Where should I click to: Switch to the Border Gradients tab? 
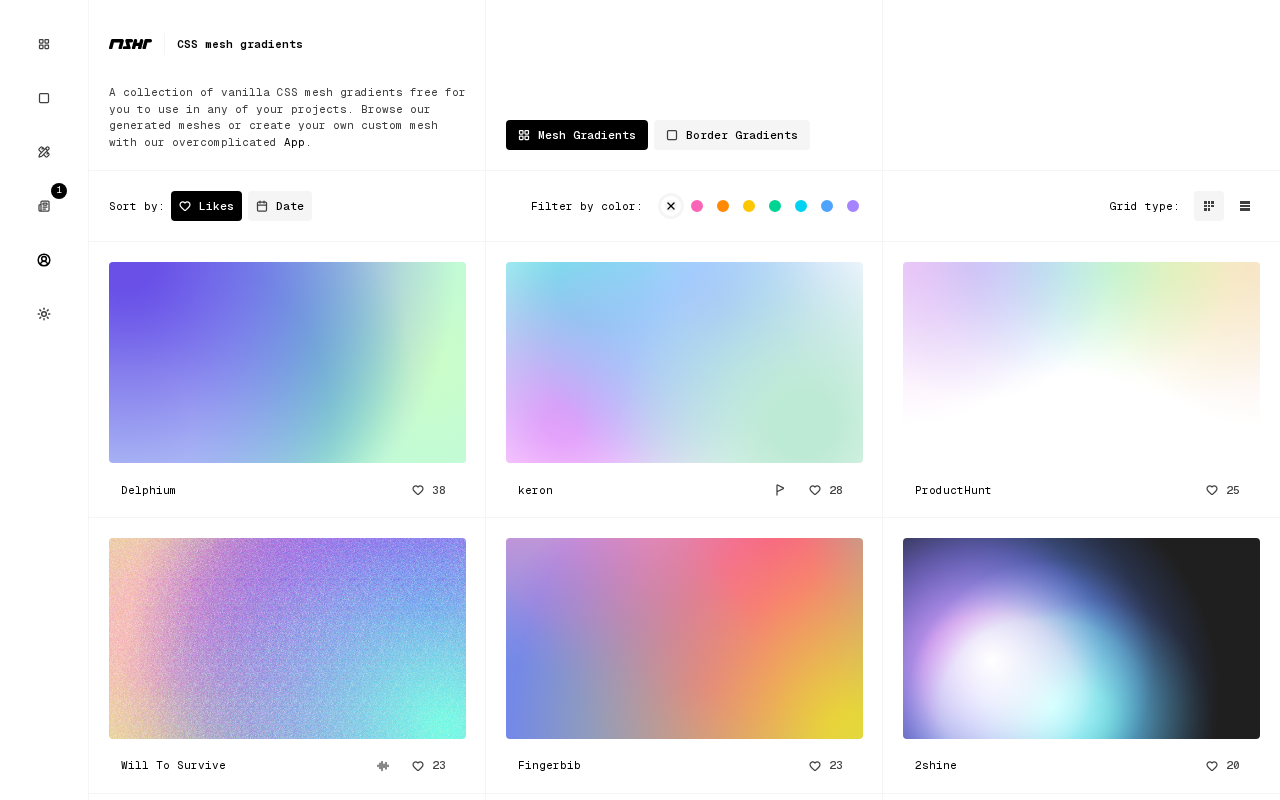(x=732, y=135)
